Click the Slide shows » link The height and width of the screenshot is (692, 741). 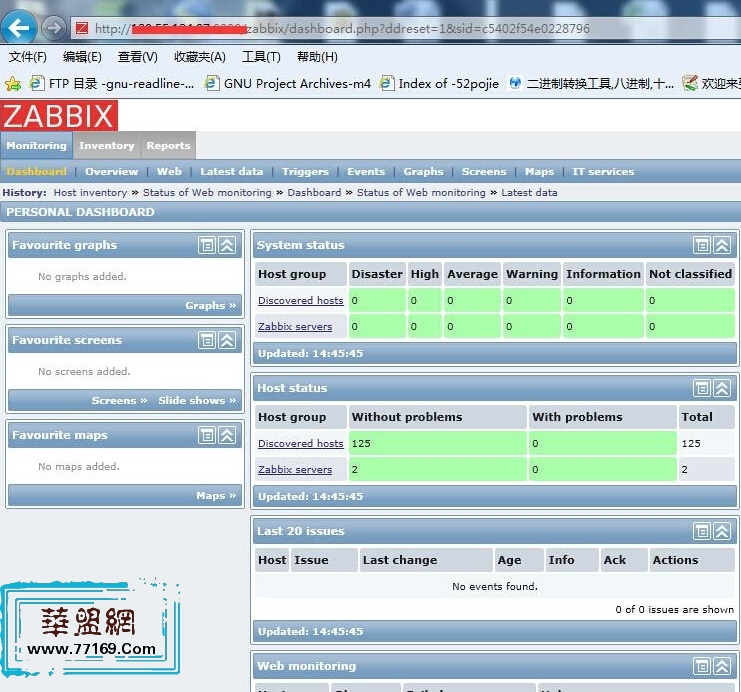[197, 401]
